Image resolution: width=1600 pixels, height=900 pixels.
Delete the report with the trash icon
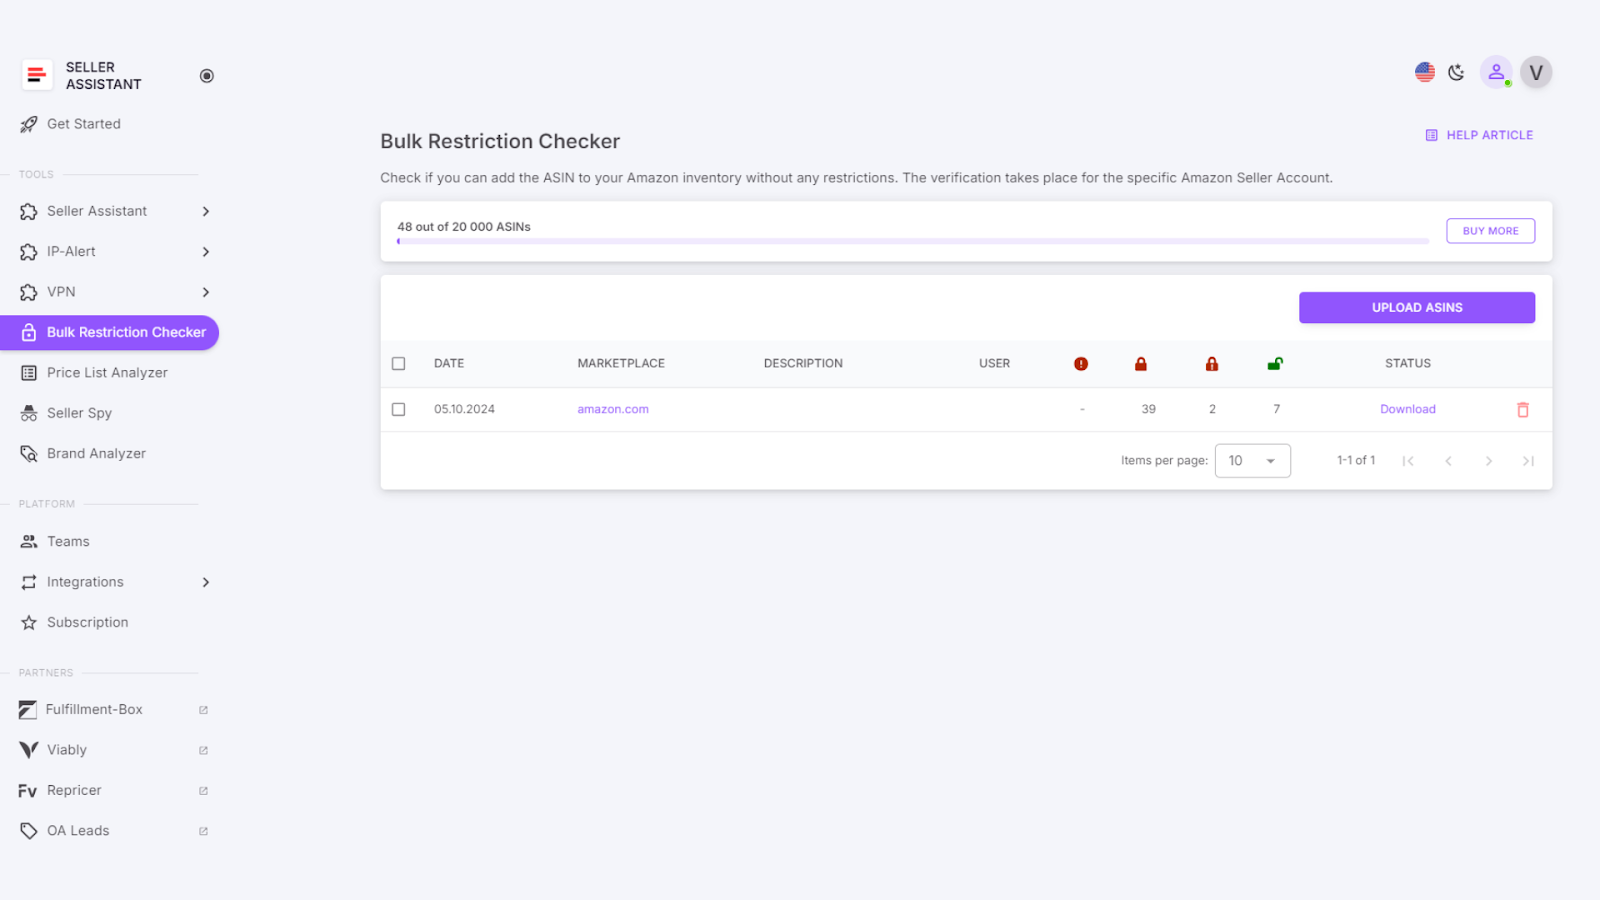tap(1523, 409)
